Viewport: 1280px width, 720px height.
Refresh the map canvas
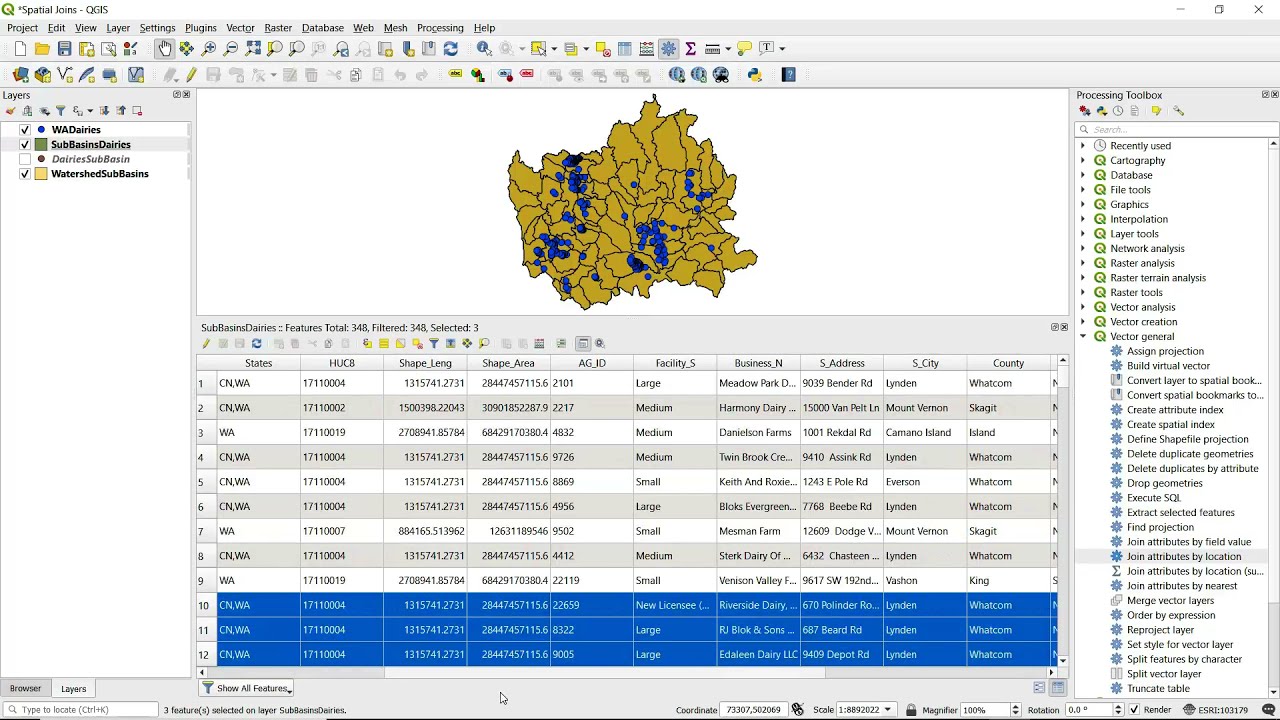coord(450,48)
